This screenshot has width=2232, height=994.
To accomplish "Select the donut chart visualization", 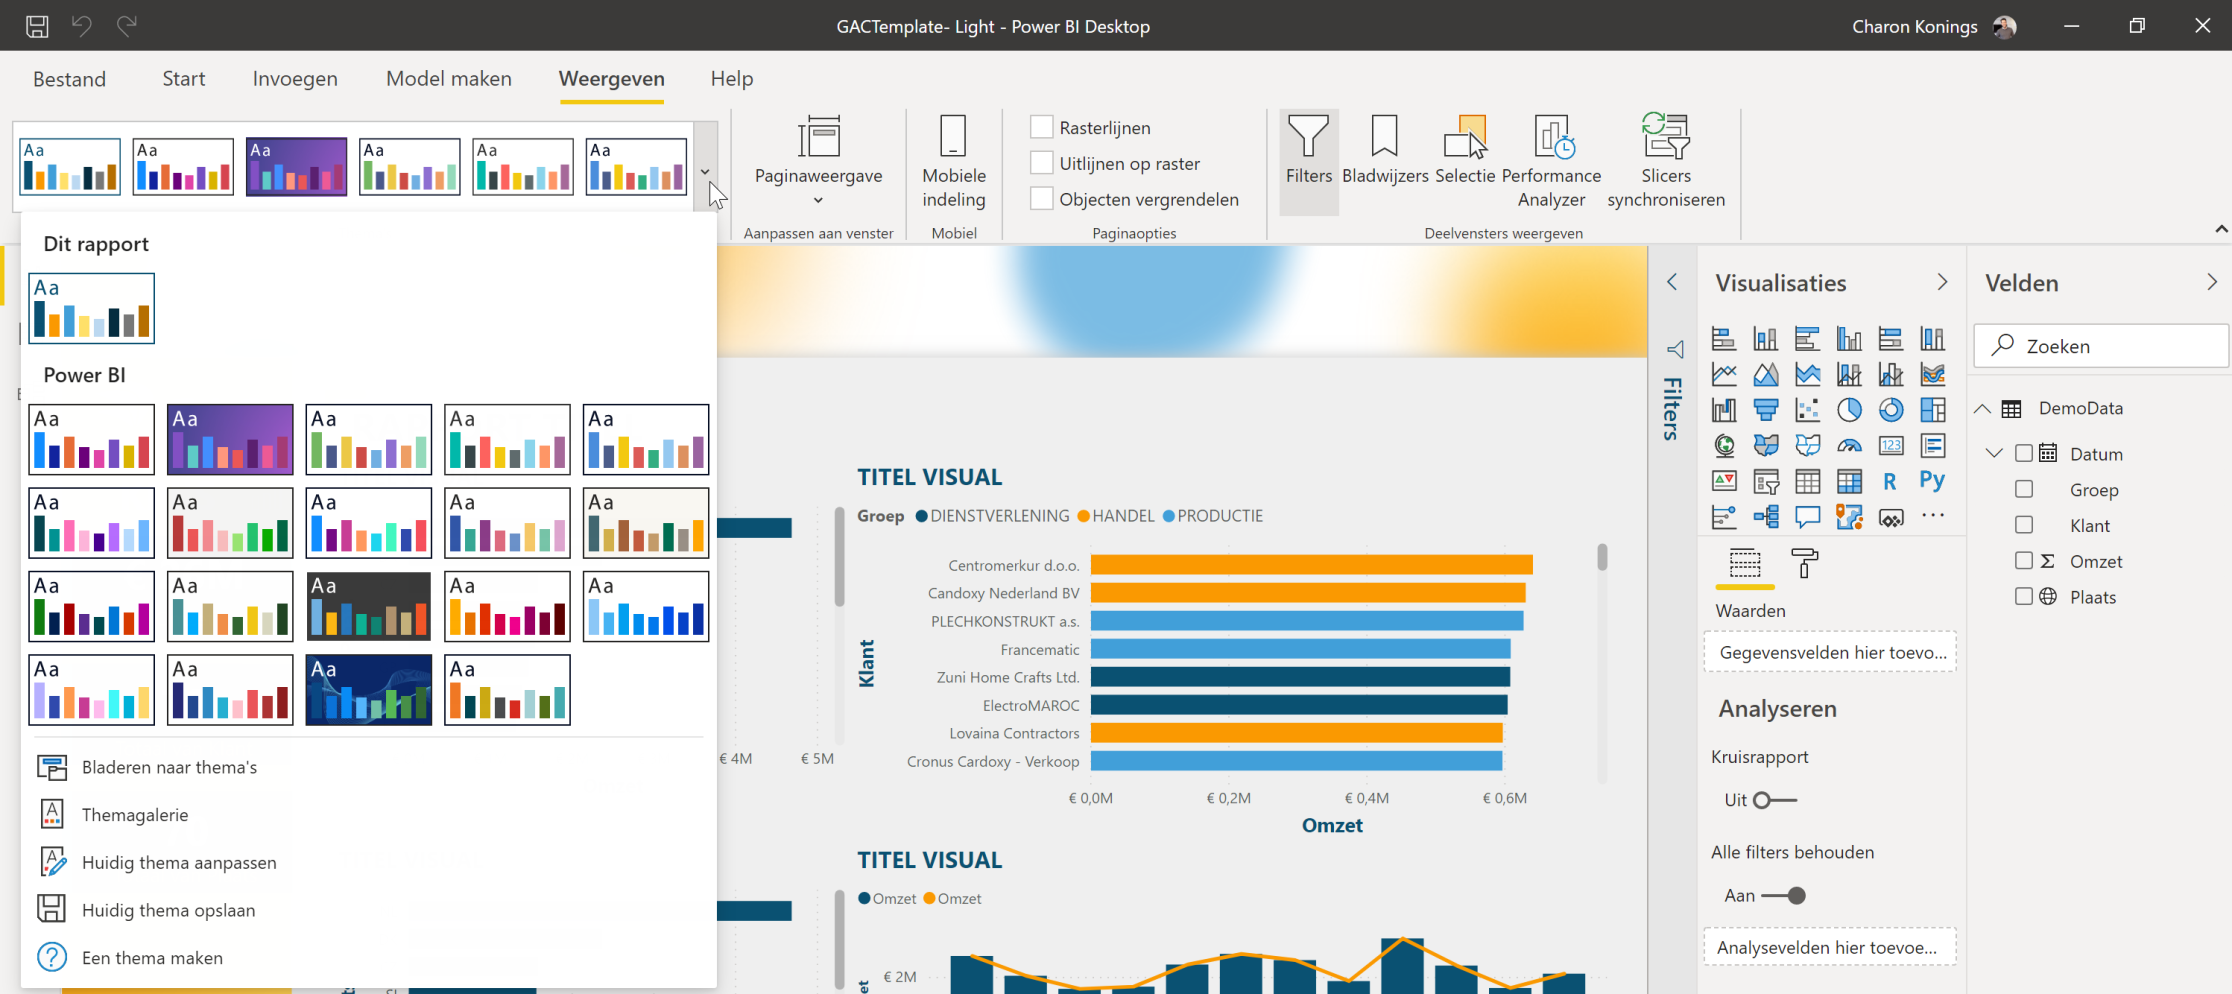I will click(1891, 410).
